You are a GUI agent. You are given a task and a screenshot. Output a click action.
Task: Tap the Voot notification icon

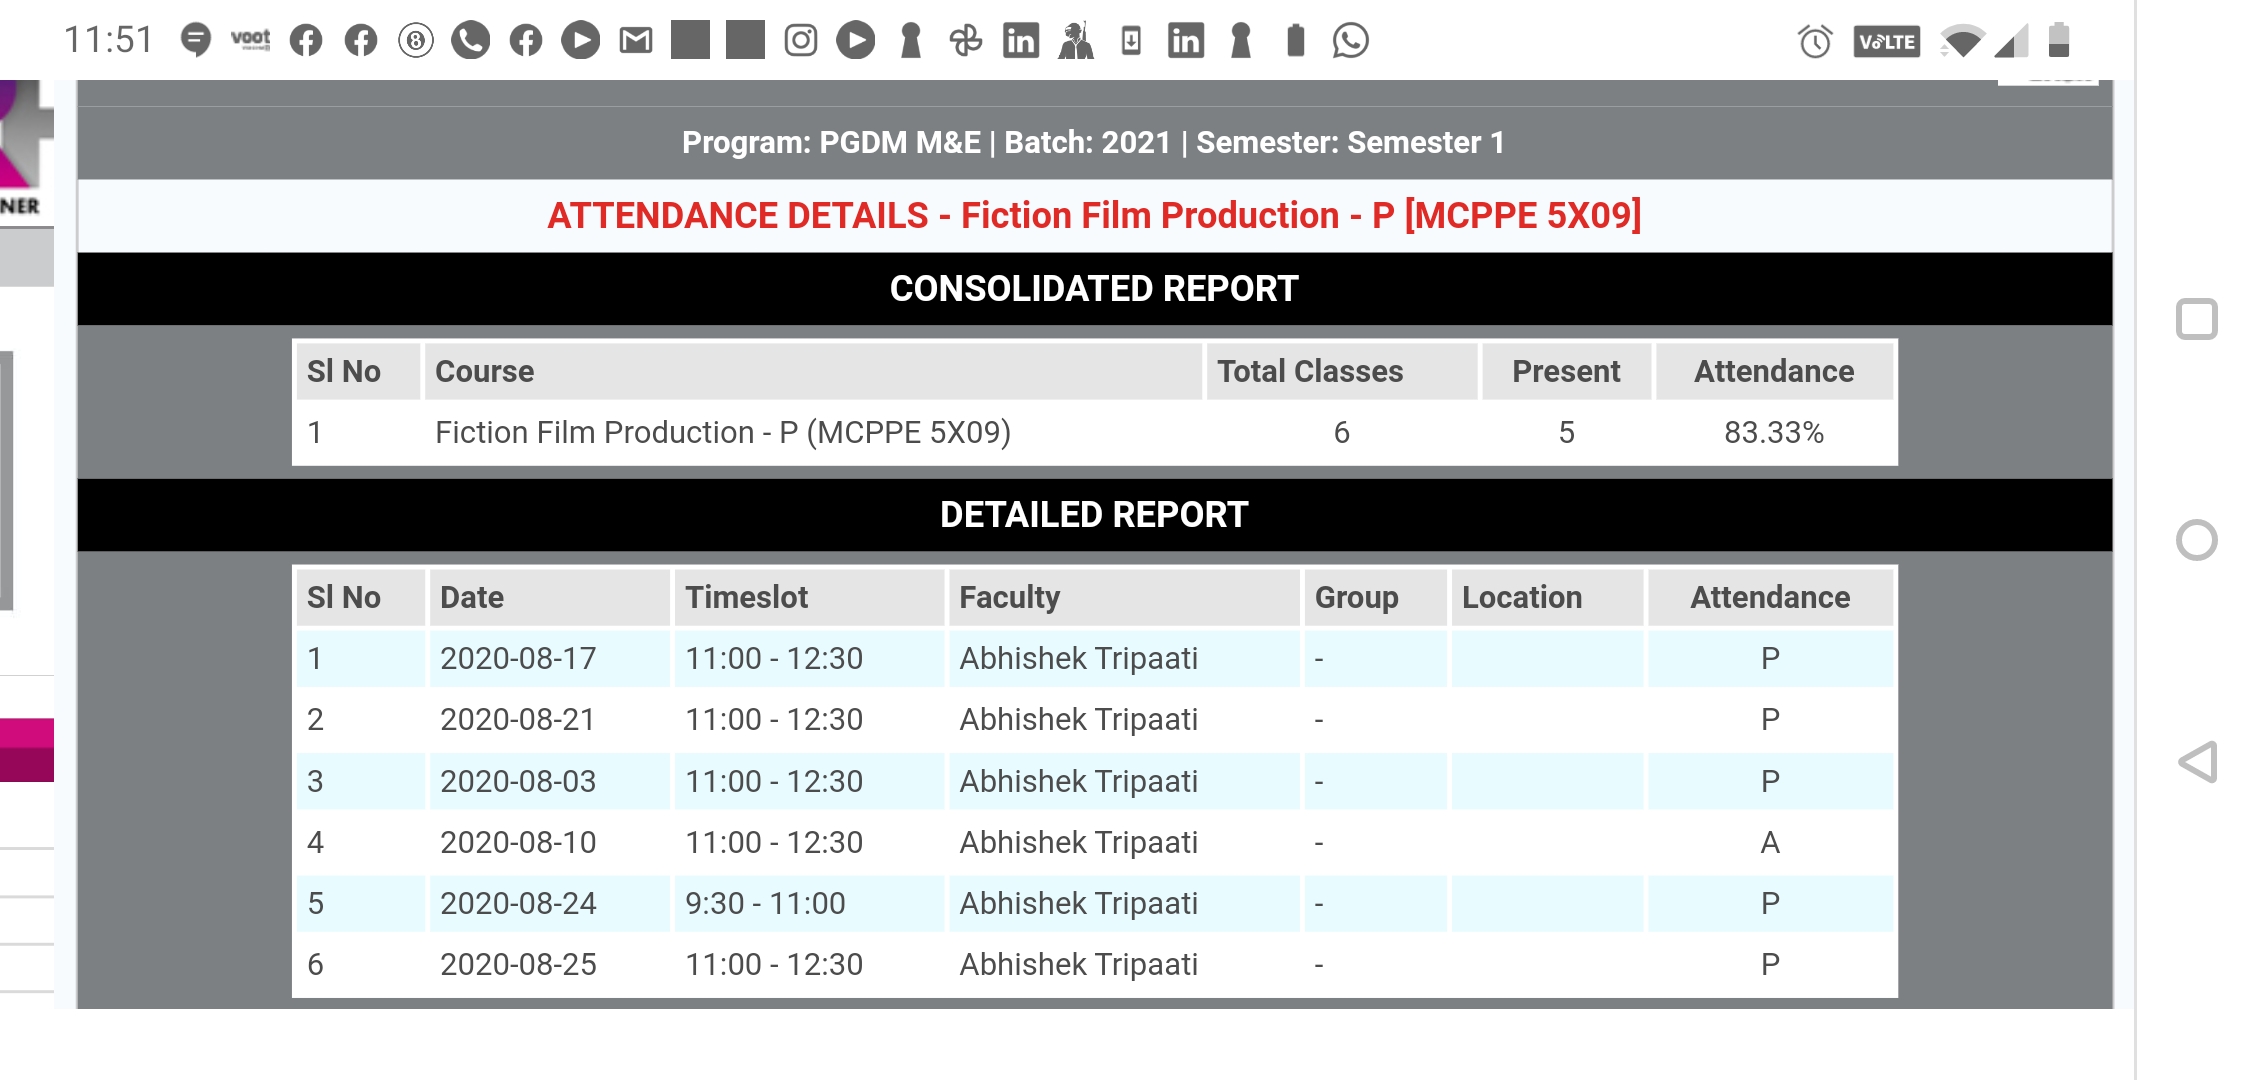[250, 40]
